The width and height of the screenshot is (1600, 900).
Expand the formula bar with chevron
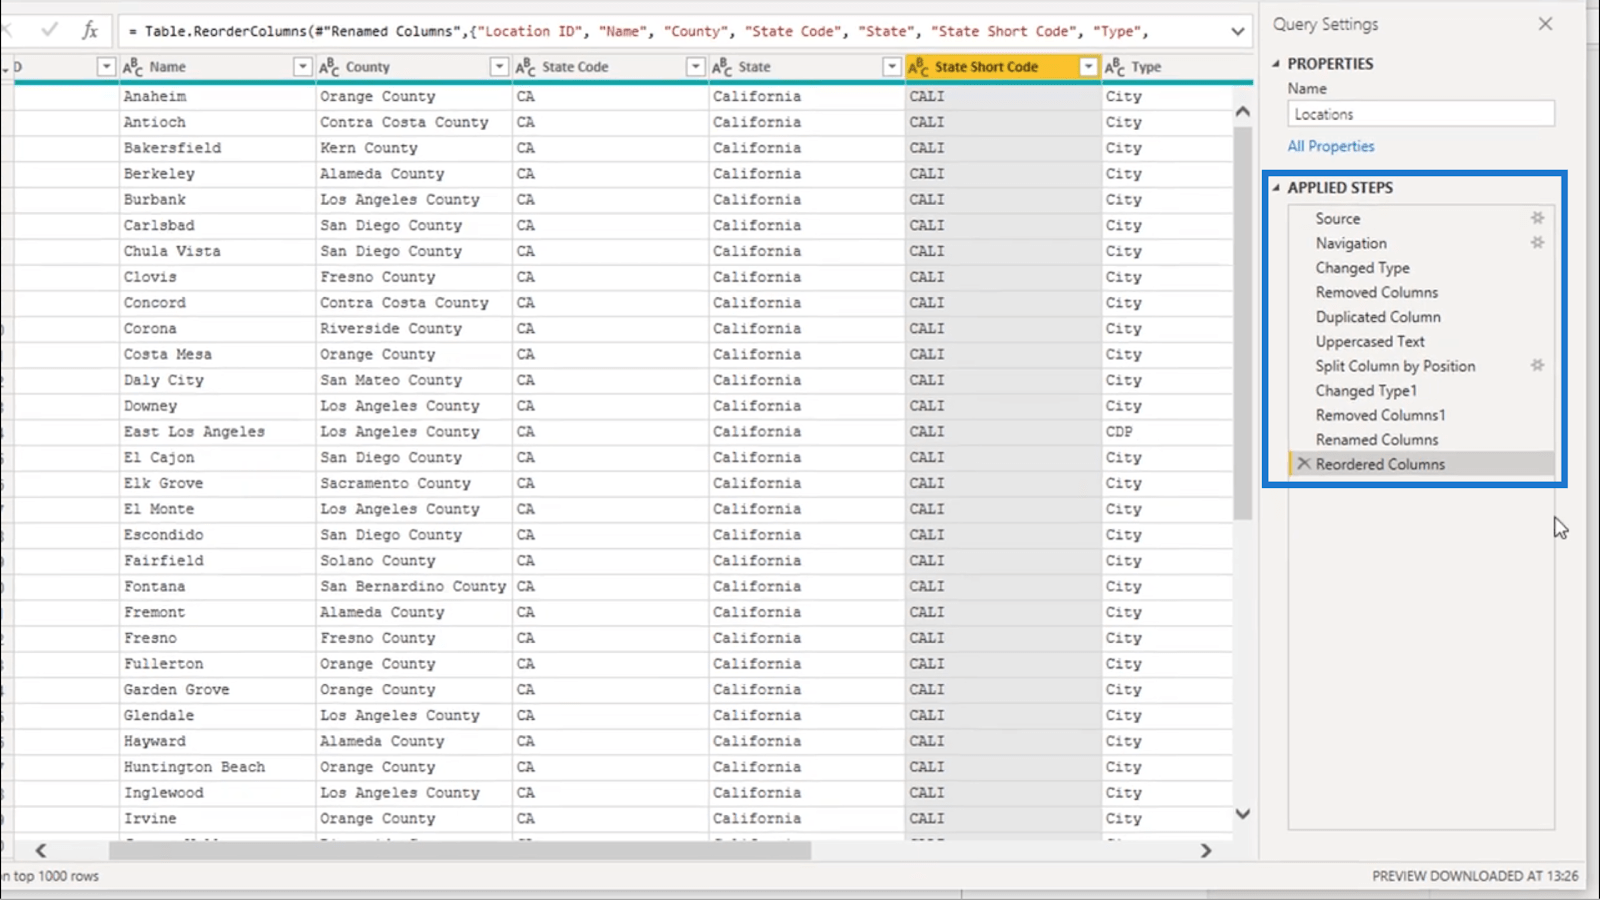point(1237,31)
